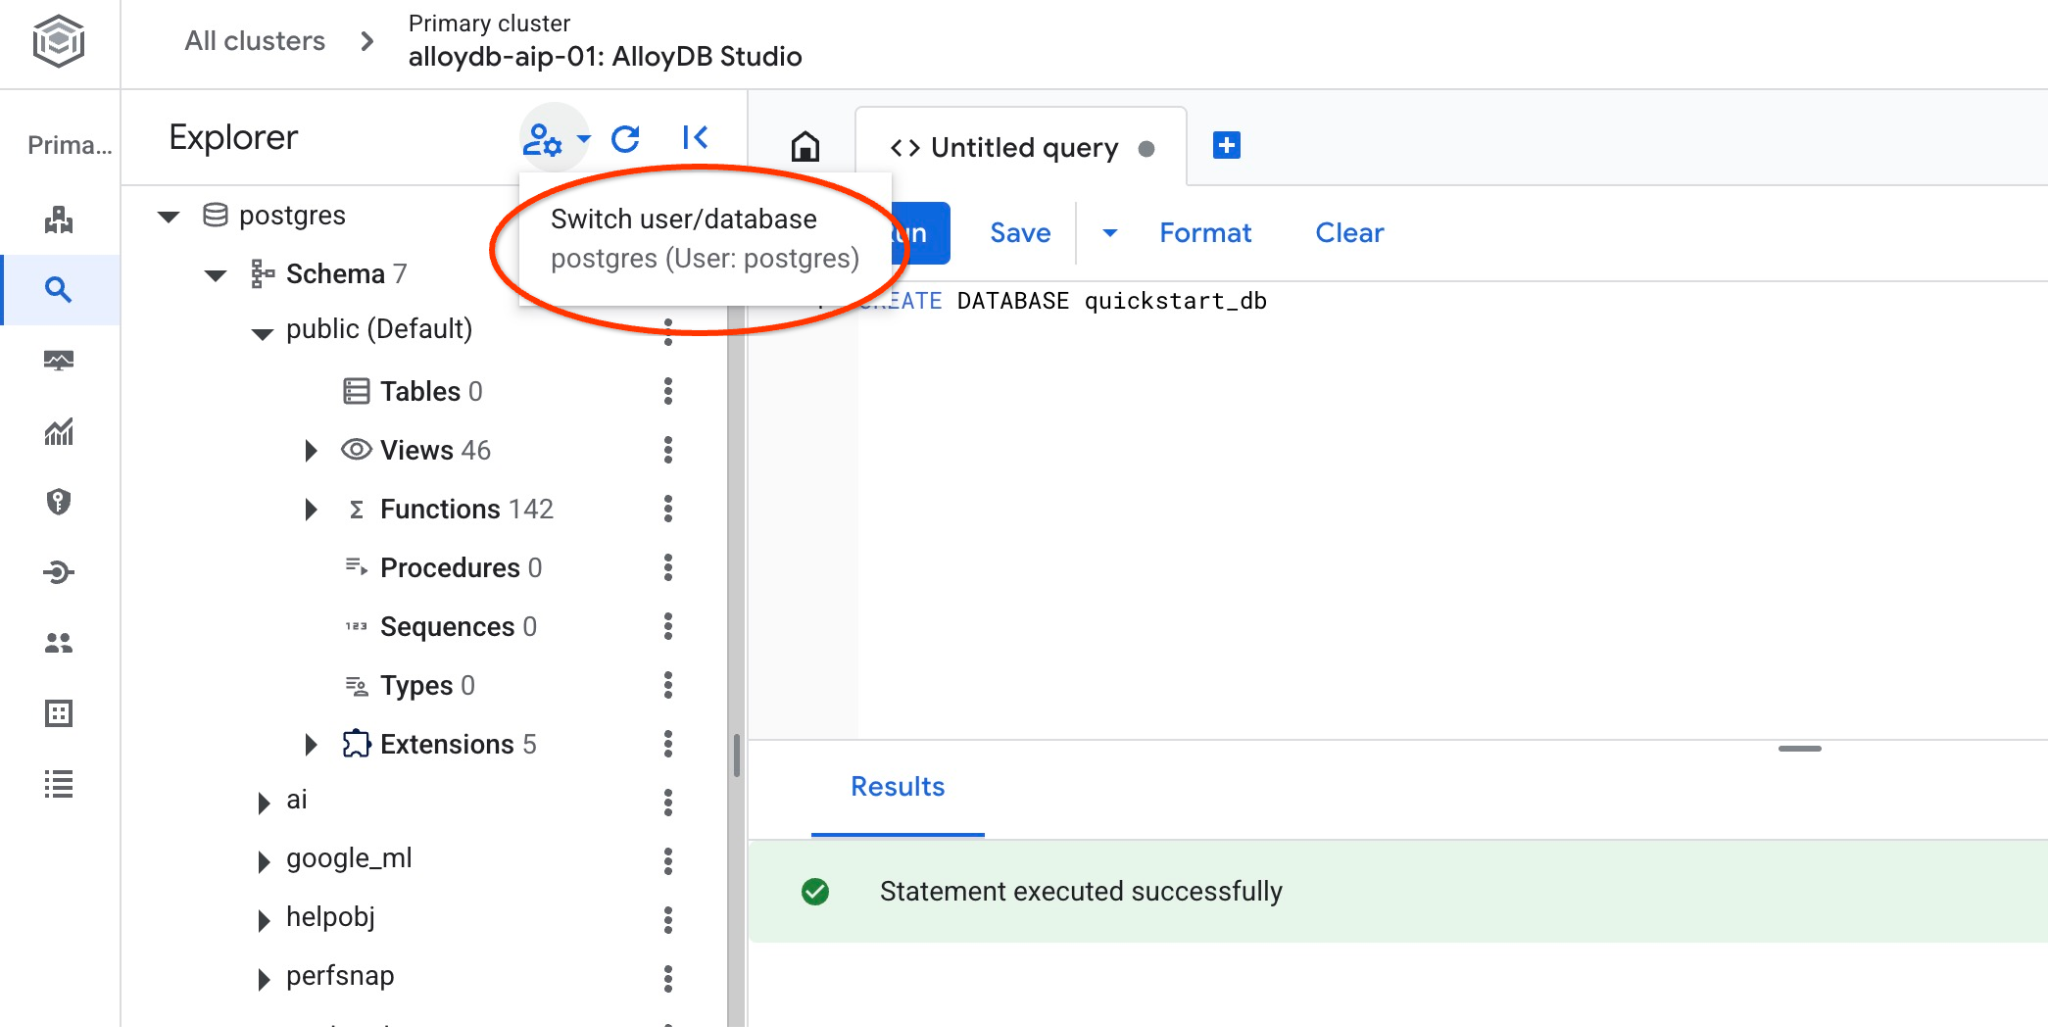Select the Results tab
The height and width of the screenshot is (1027, 2048).
point(897,787)
